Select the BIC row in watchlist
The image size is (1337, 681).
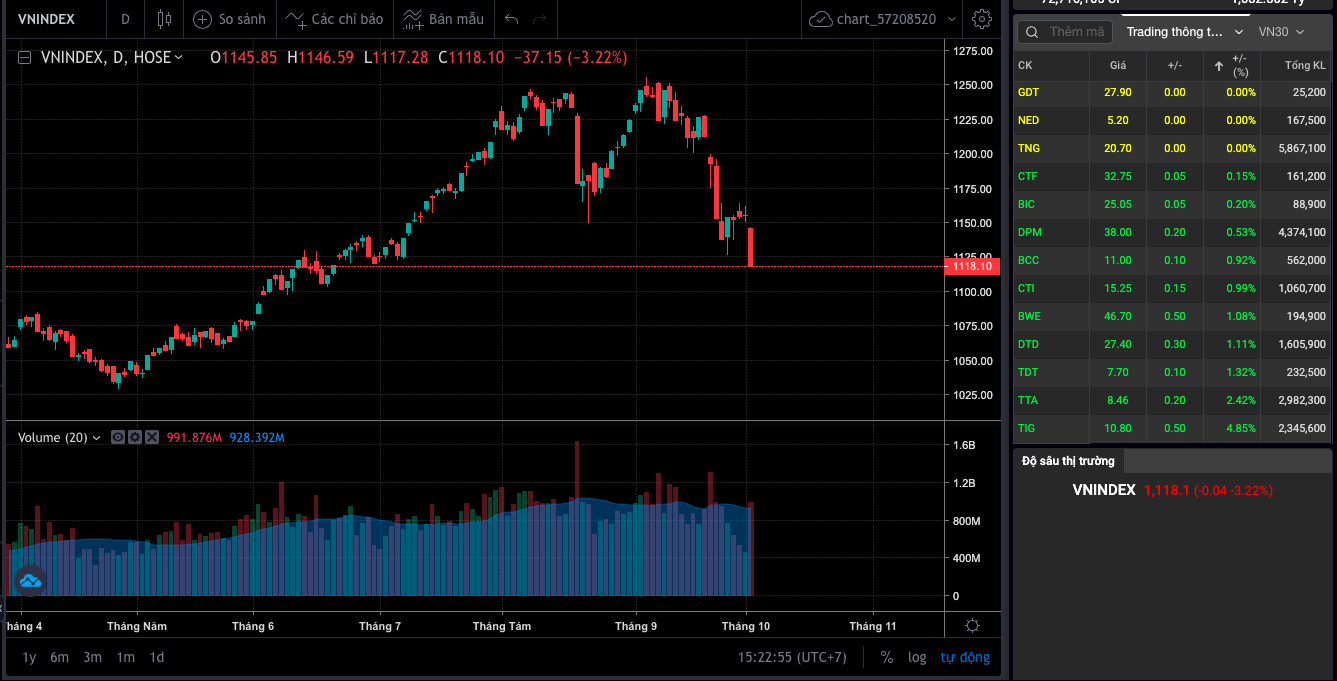tap(1173, 204)
